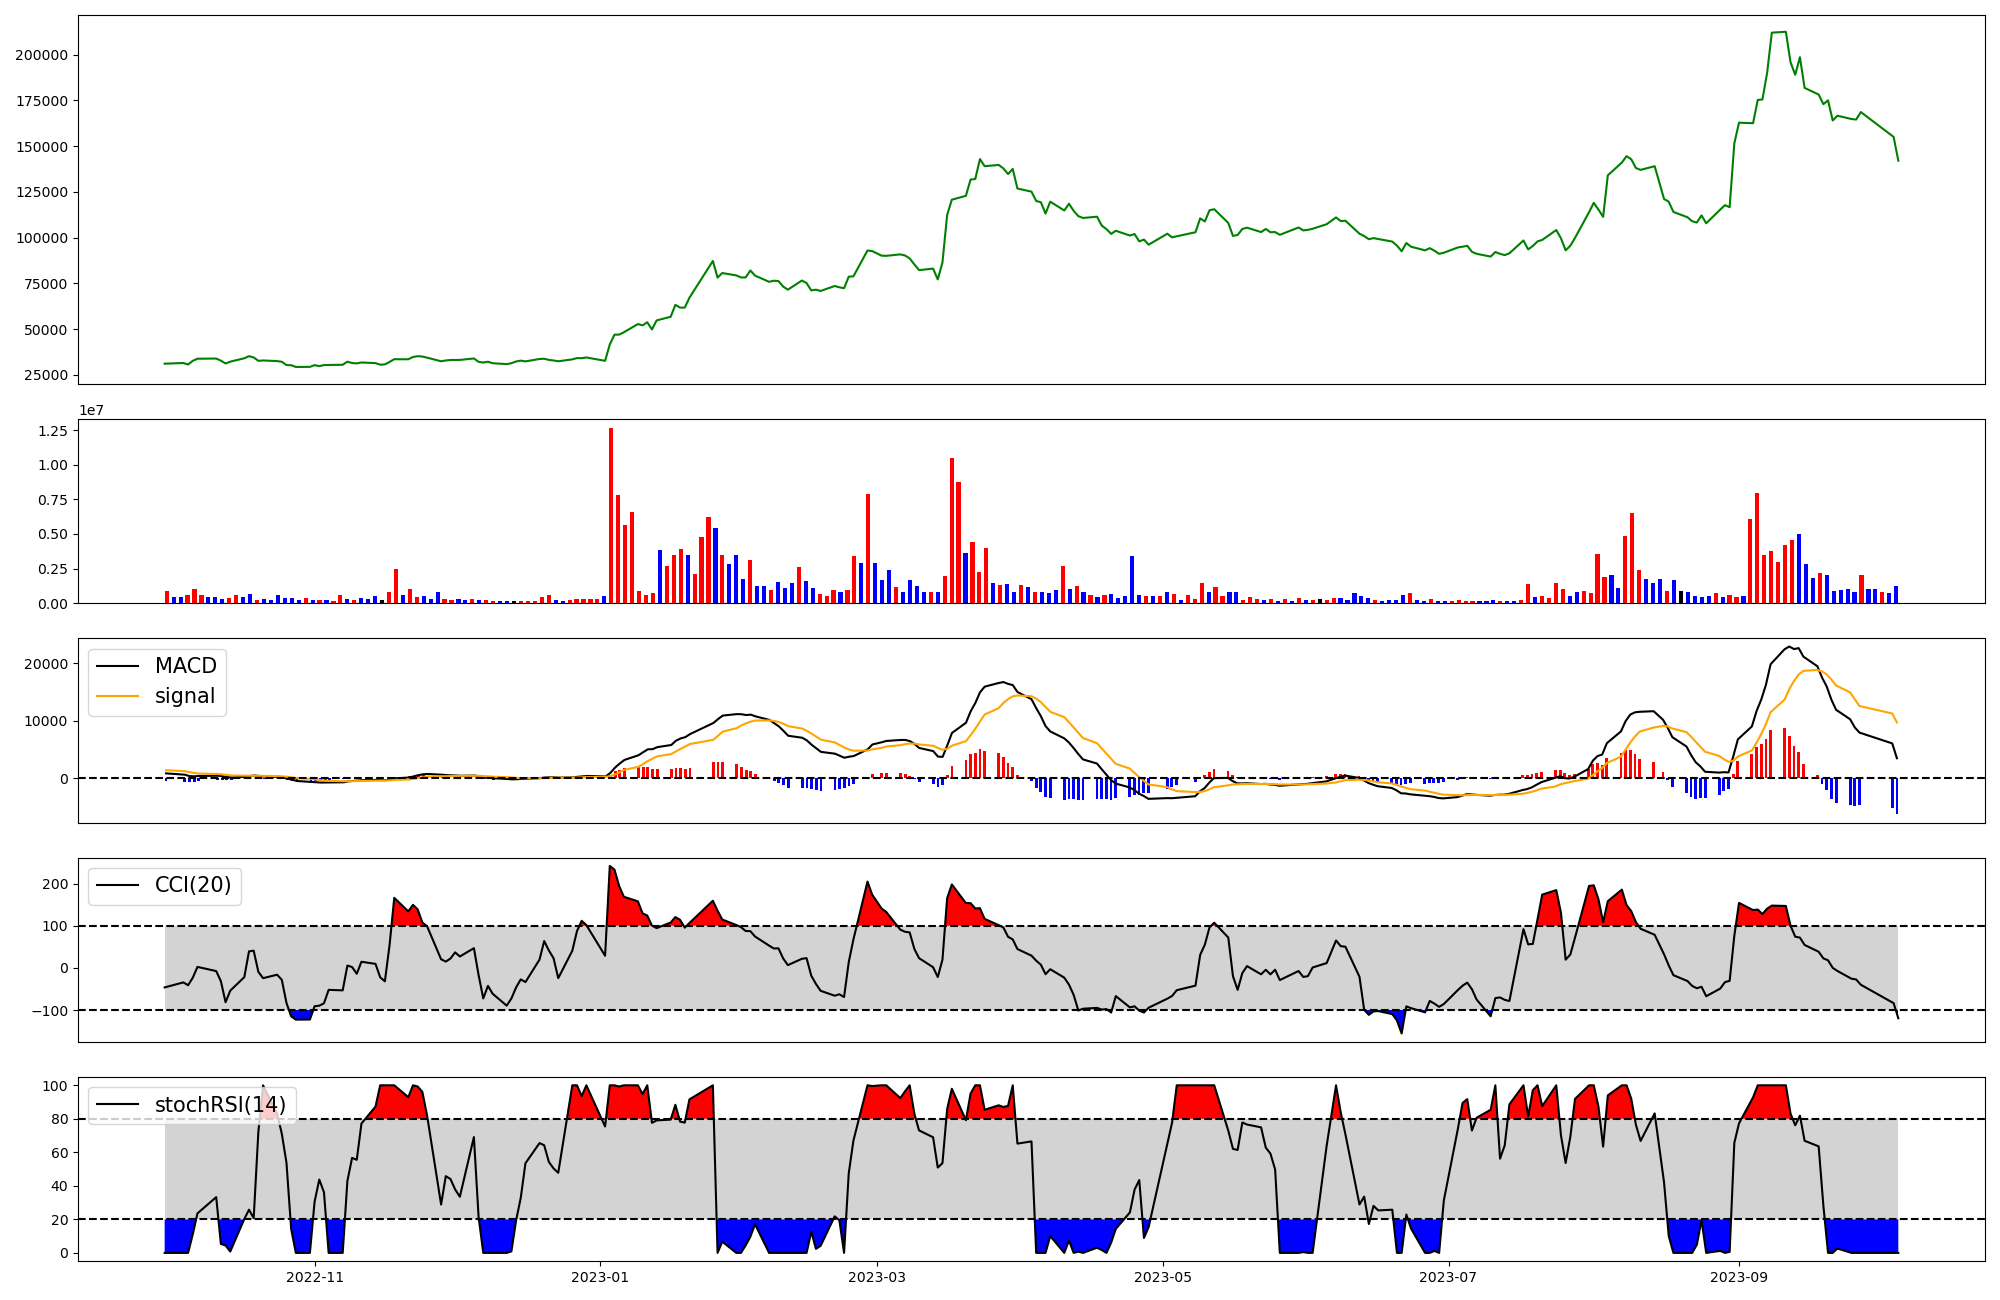The width and height of the screenshot is (2000, 1300).
Task: Click the 200000 price axis label
Action: point(42,55)
